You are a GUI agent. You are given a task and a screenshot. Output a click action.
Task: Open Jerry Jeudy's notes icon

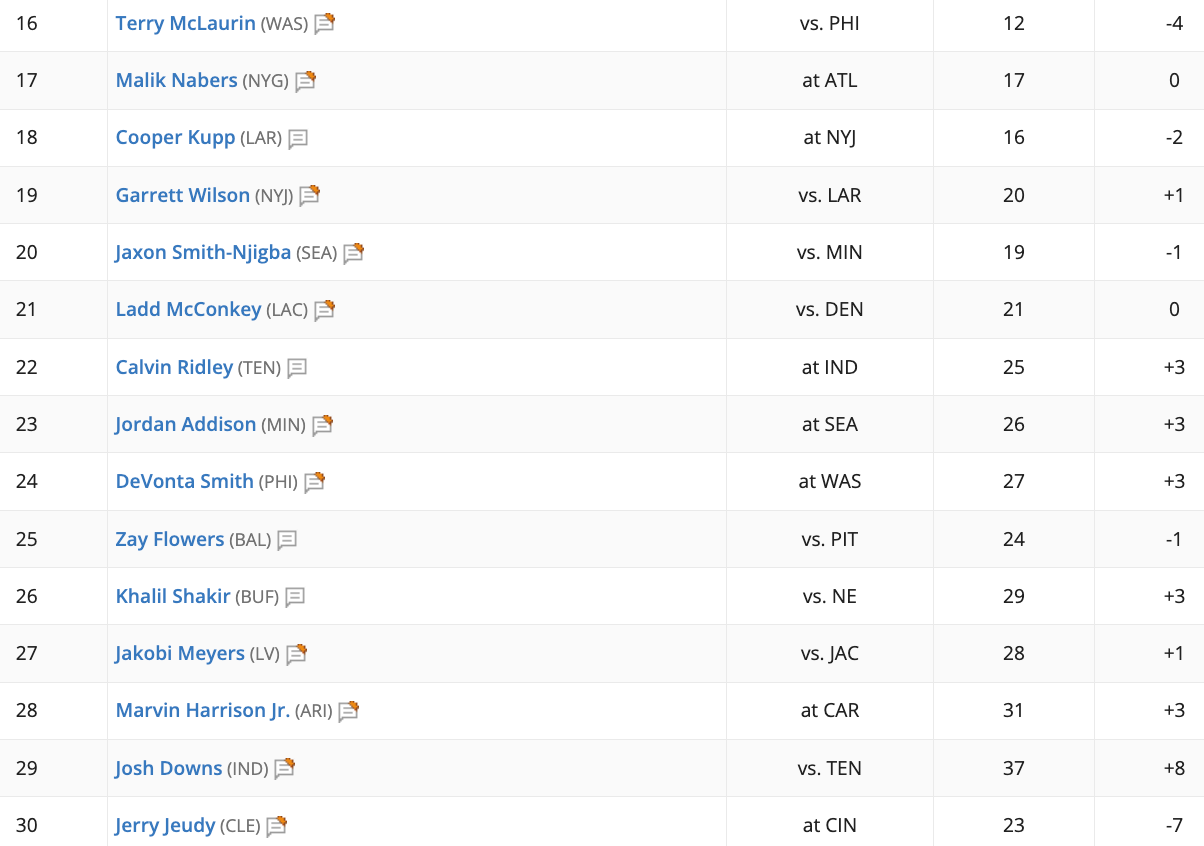point(276,826)
